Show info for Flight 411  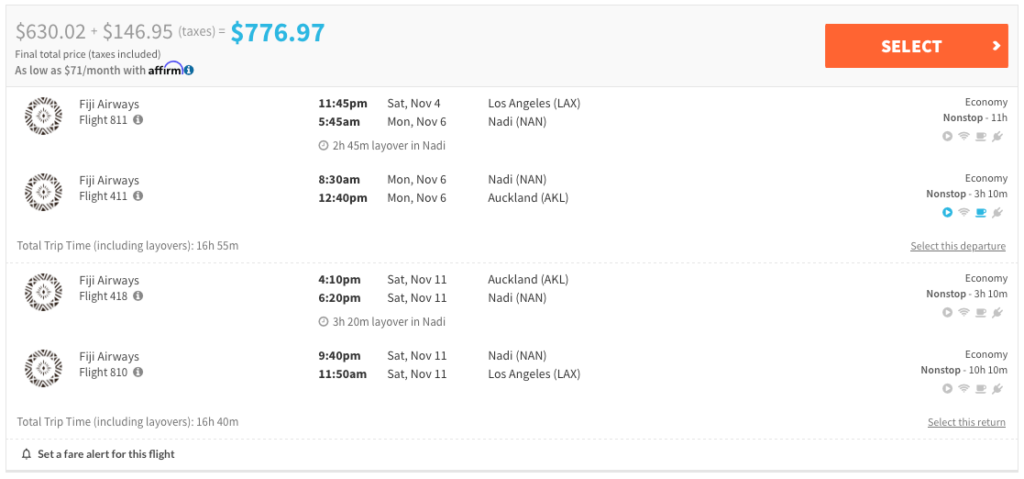[x=138, y=196]
